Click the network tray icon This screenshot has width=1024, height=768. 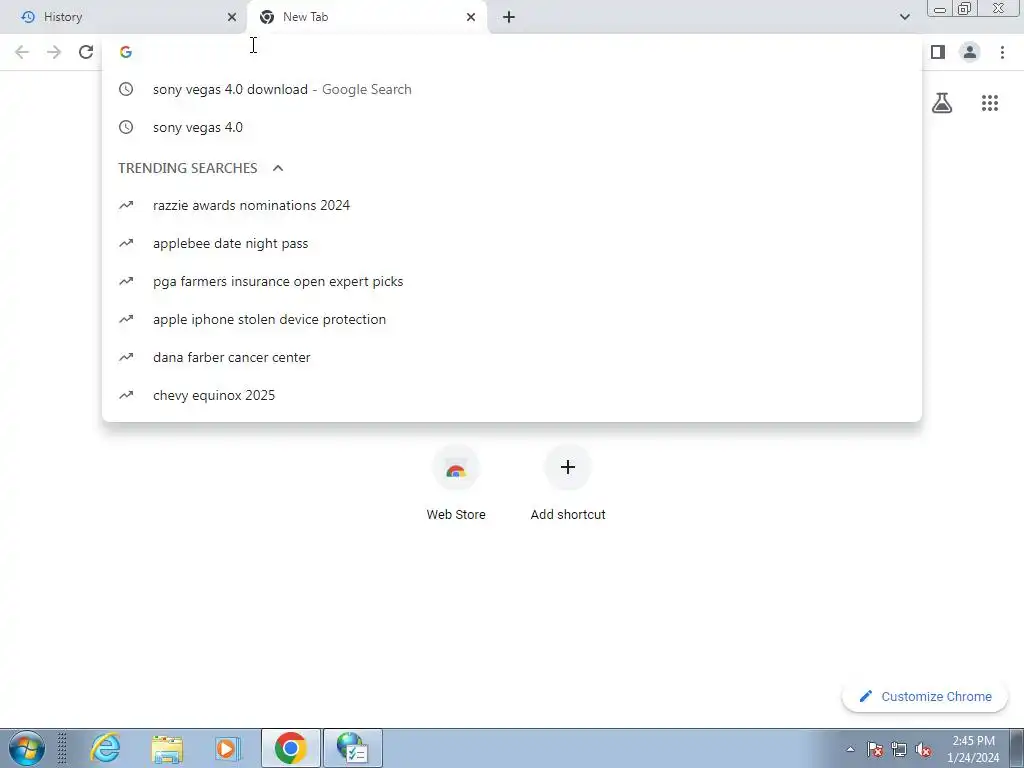pyautogui.click(x=899, y=749)
